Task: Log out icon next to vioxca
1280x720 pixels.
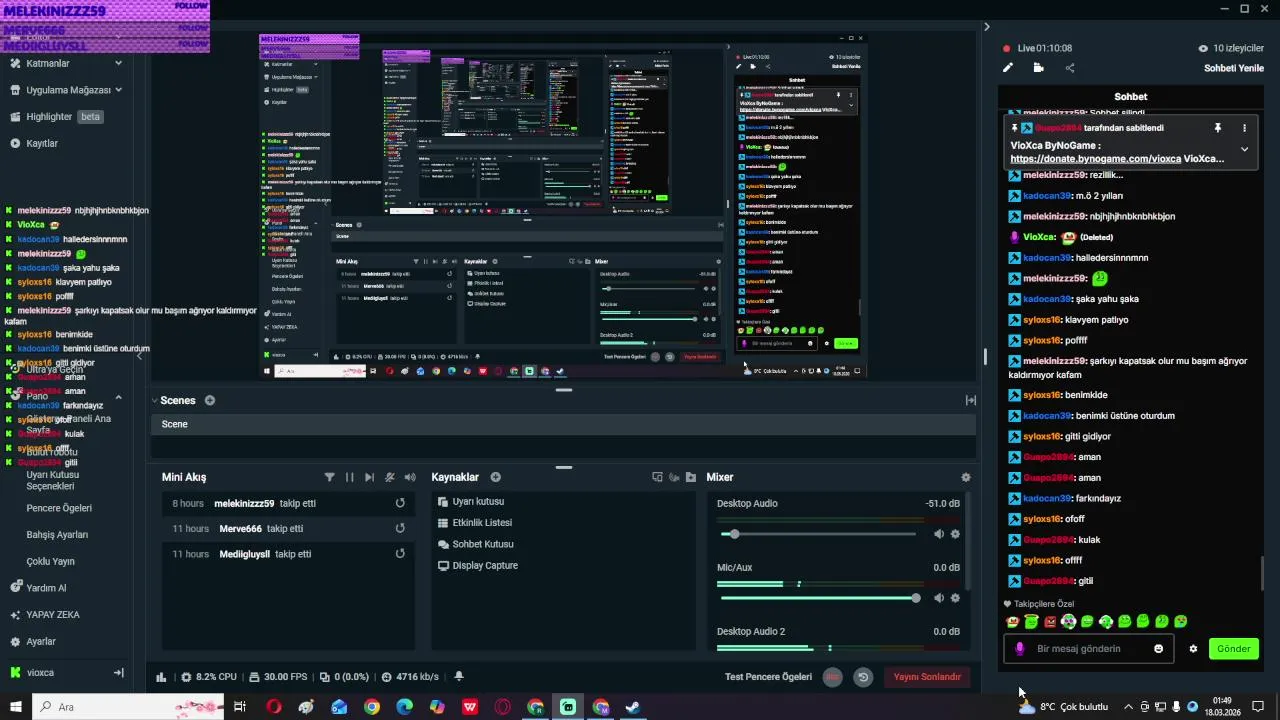Action: [118, 672]
